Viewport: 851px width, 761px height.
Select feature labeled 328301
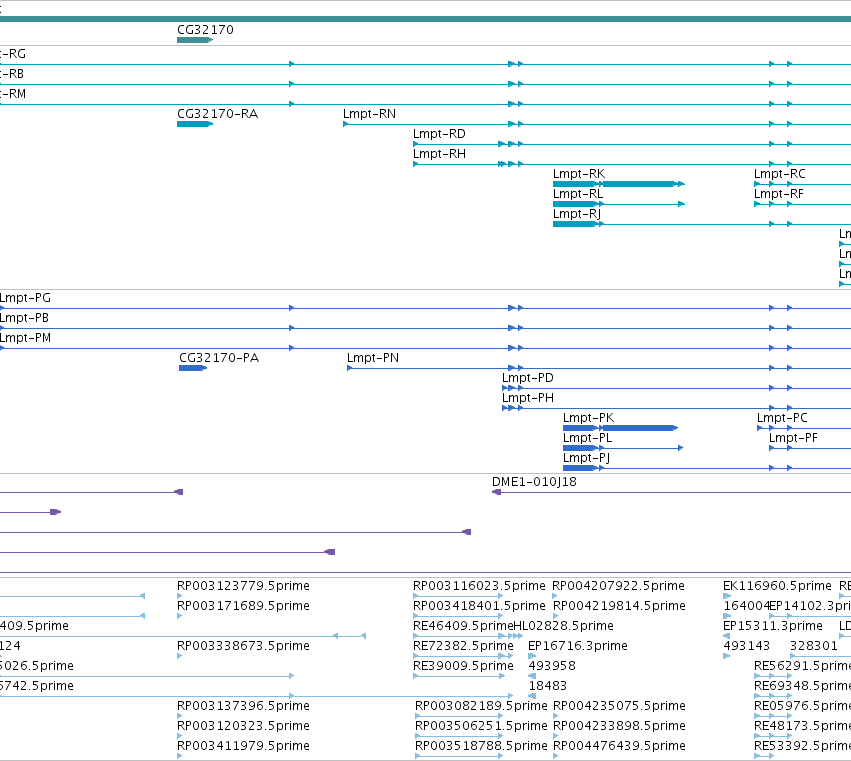(x=814, y=646)
